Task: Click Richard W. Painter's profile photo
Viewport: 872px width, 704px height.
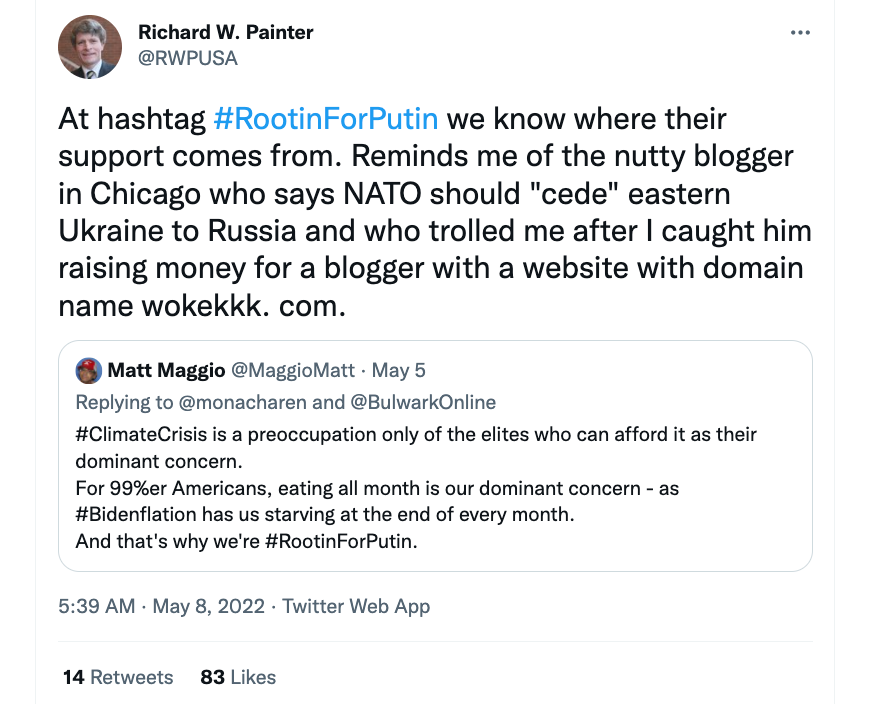Action: click(89, 46)
